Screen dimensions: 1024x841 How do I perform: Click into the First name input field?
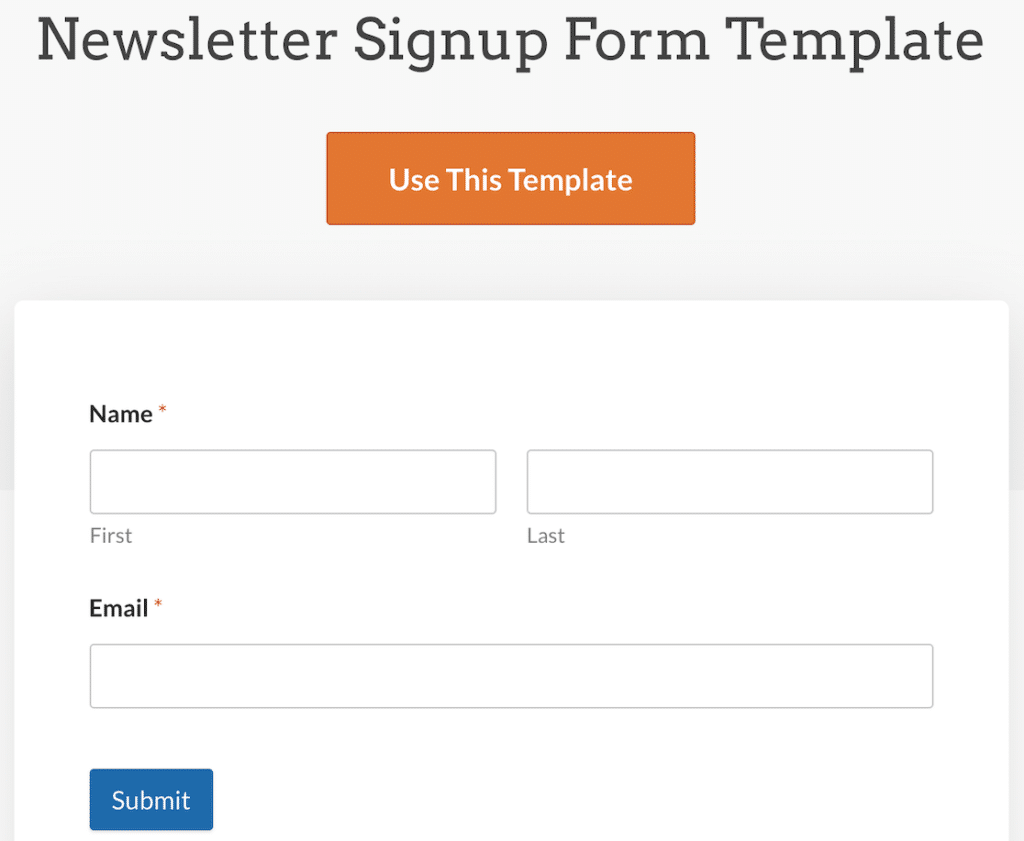292,481
